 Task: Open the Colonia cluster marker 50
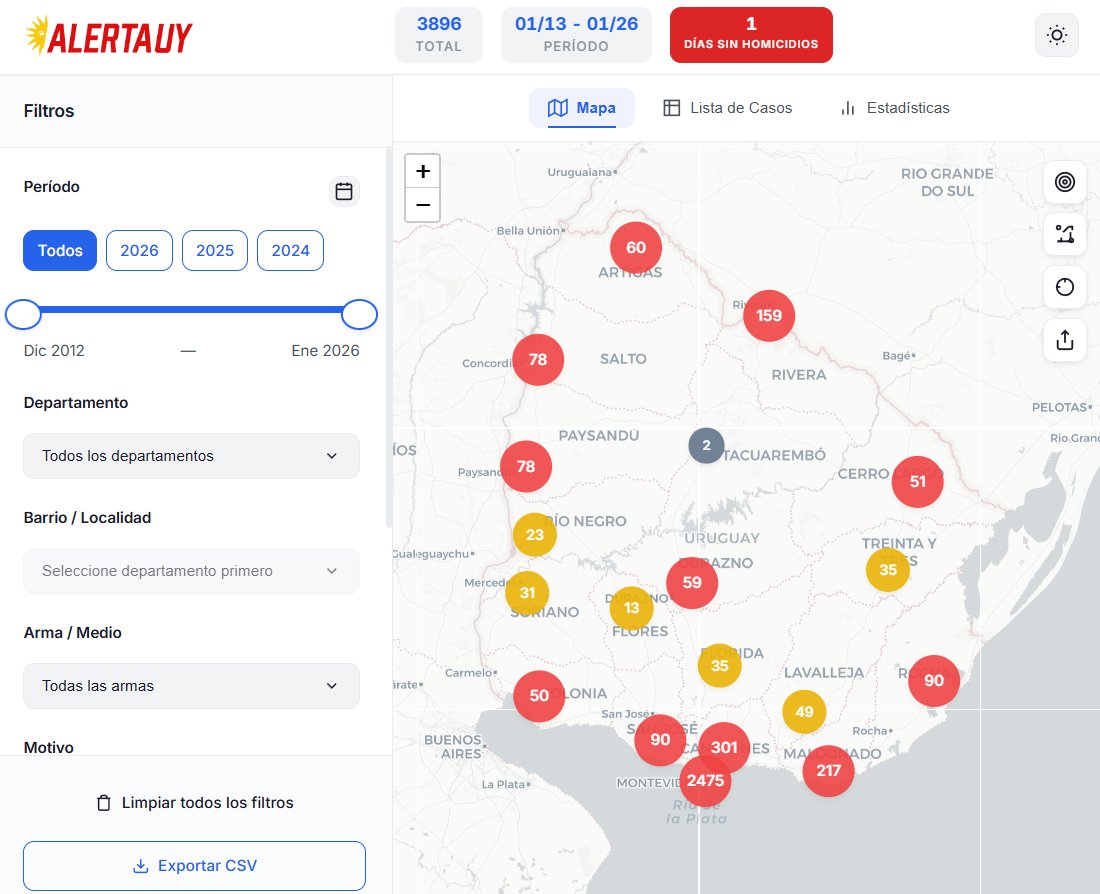coord(539,696)
